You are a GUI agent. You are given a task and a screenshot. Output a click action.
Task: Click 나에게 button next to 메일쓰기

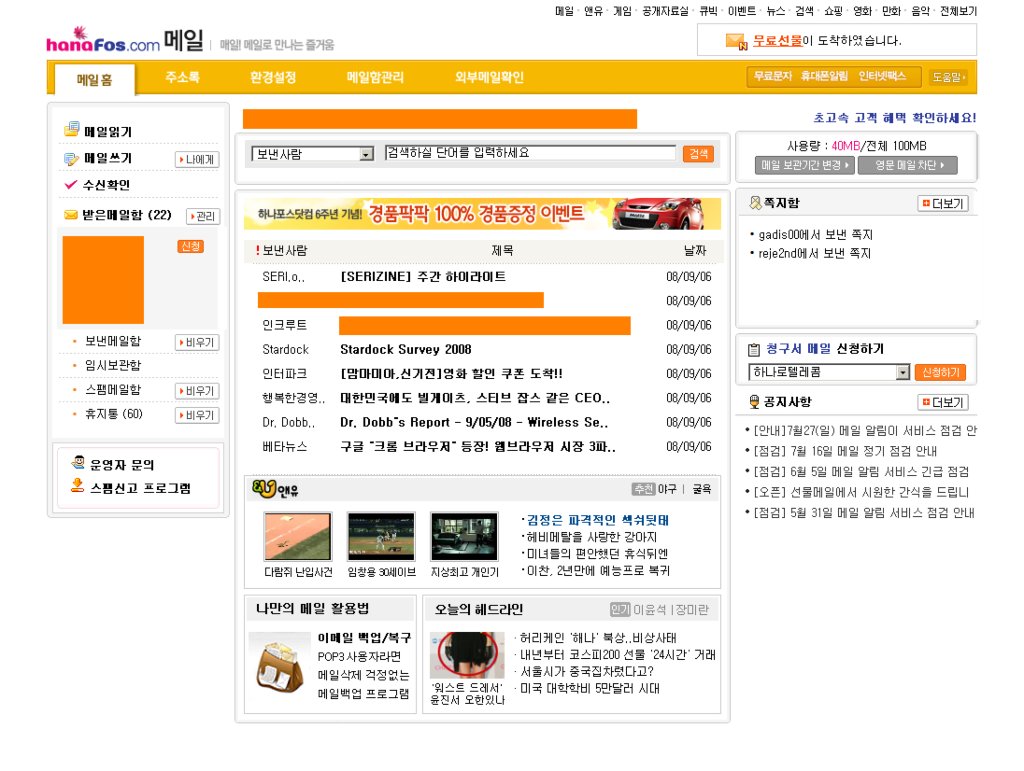coord(197,159)
